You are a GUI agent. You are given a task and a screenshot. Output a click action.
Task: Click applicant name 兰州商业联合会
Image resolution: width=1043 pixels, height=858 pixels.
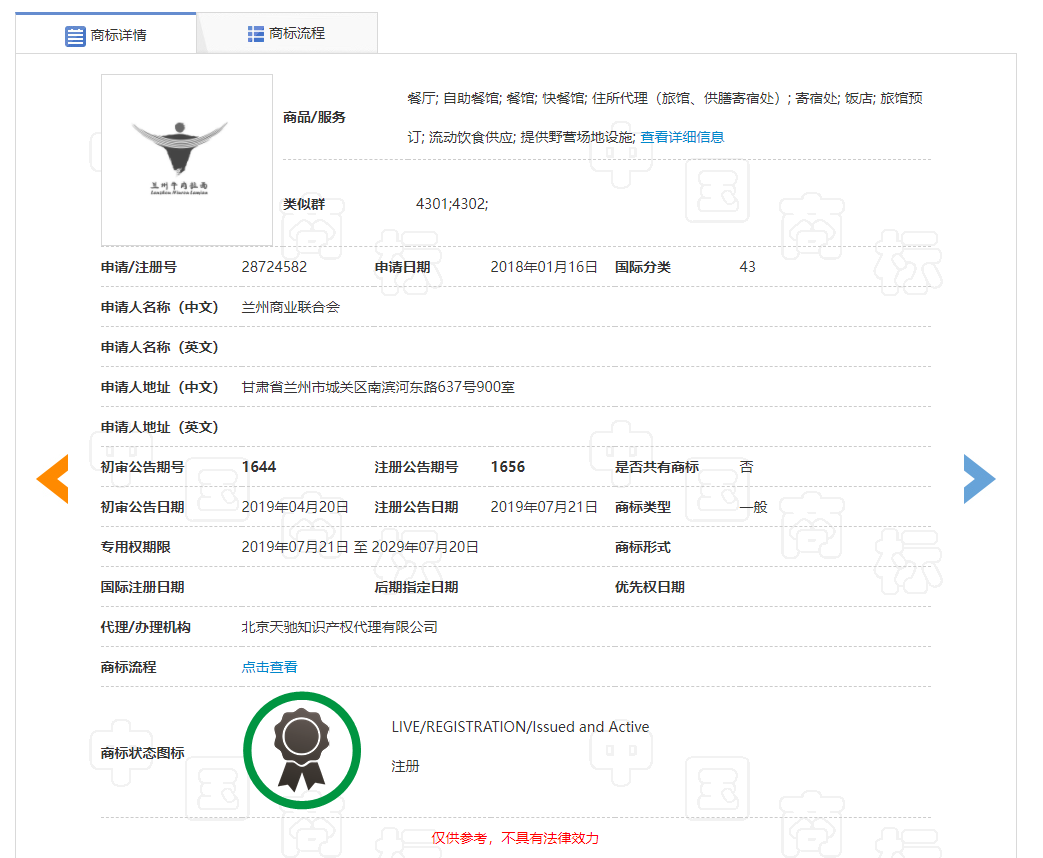coord(290,307)
